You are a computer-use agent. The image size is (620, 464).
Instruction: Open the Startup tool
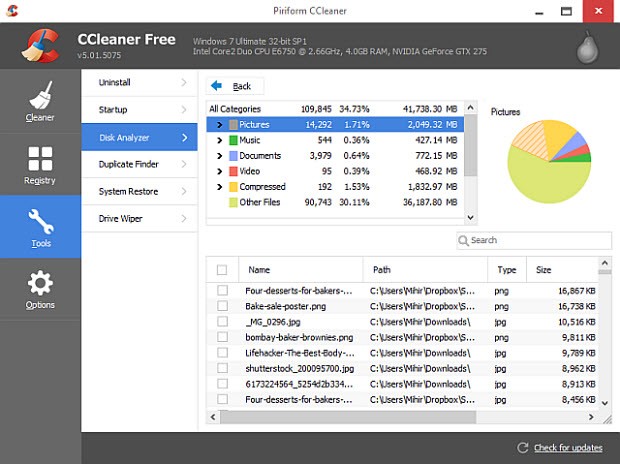click(x=139, y=110)
